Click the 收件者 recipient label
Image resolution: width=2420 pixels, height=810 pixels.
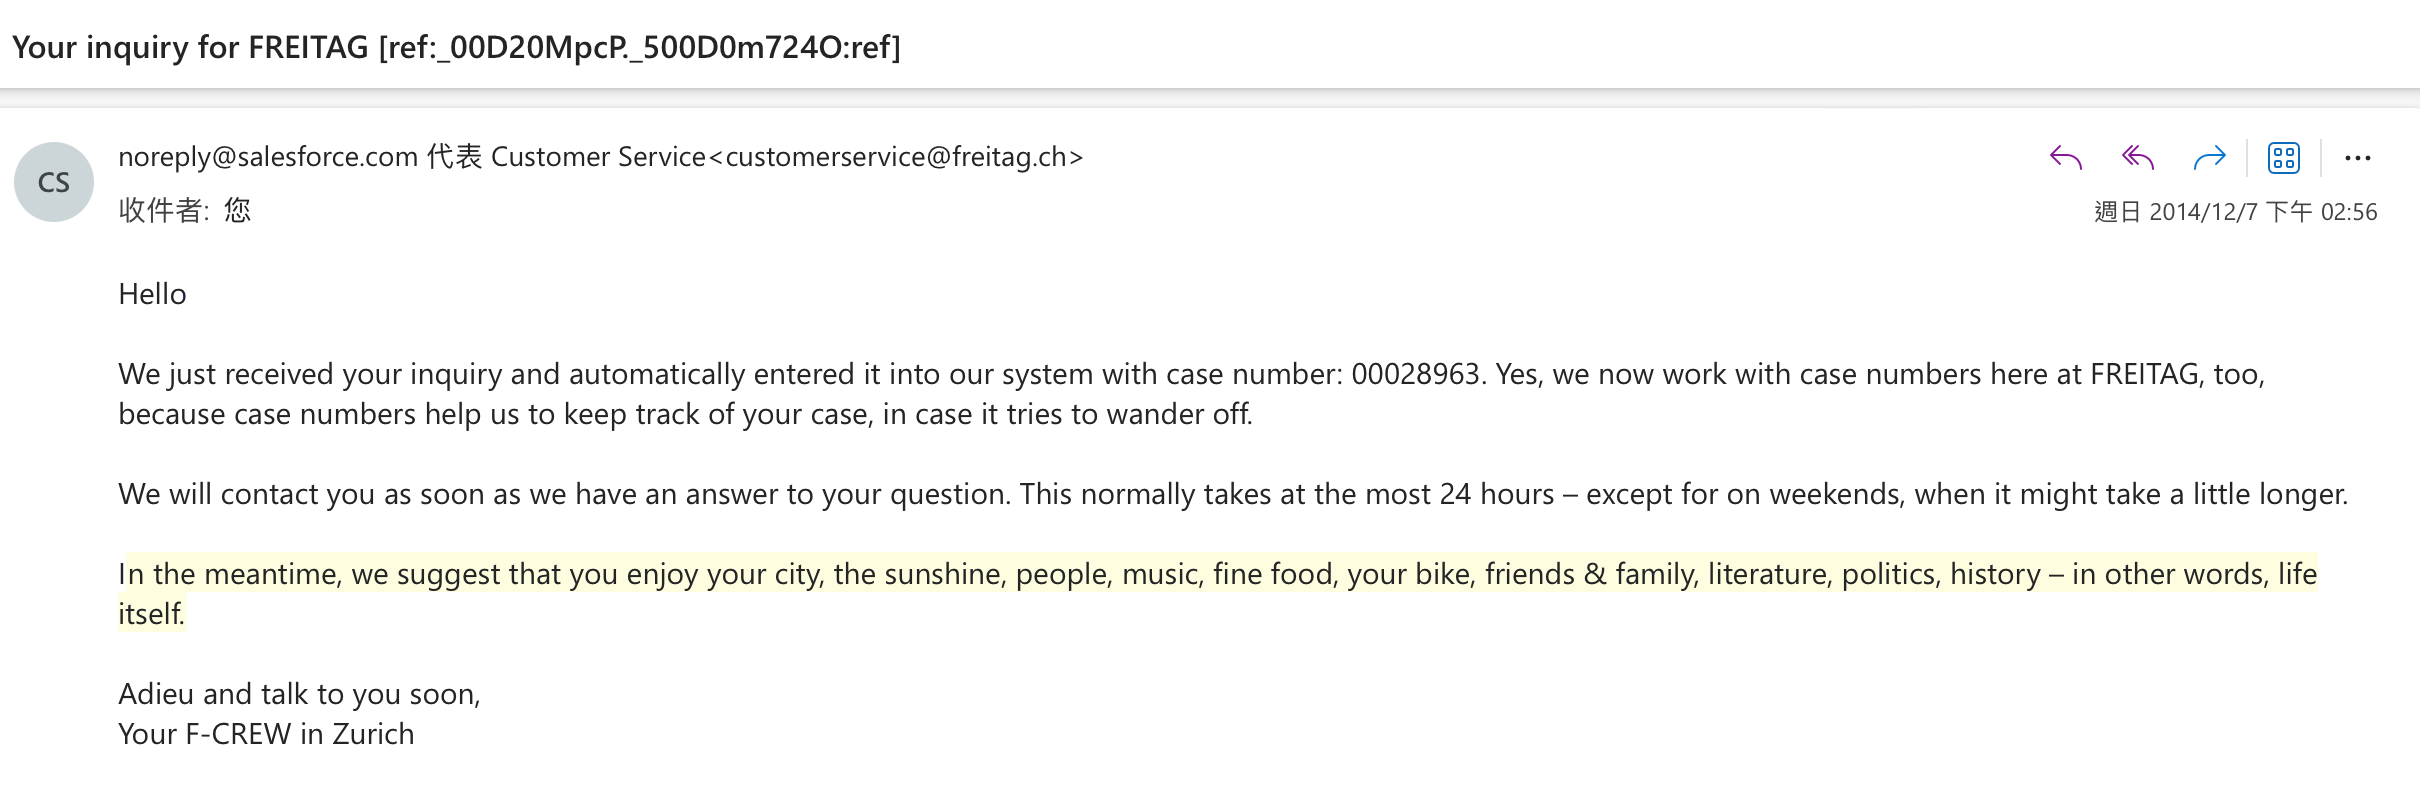(x=162, y=210)
